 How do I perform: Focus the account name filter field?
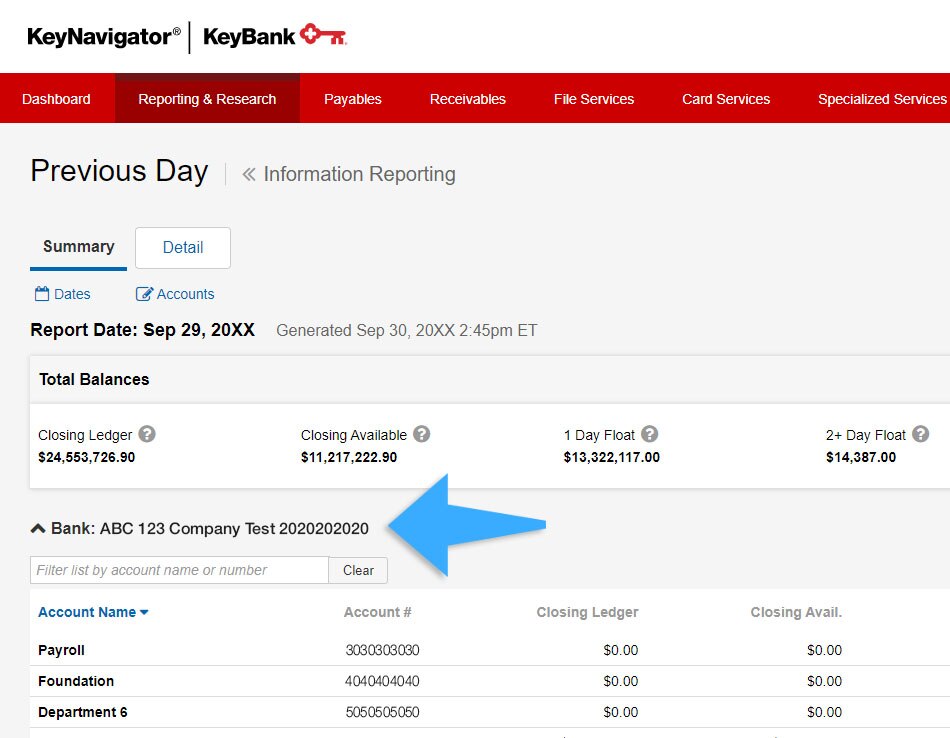tap(179, 570)
